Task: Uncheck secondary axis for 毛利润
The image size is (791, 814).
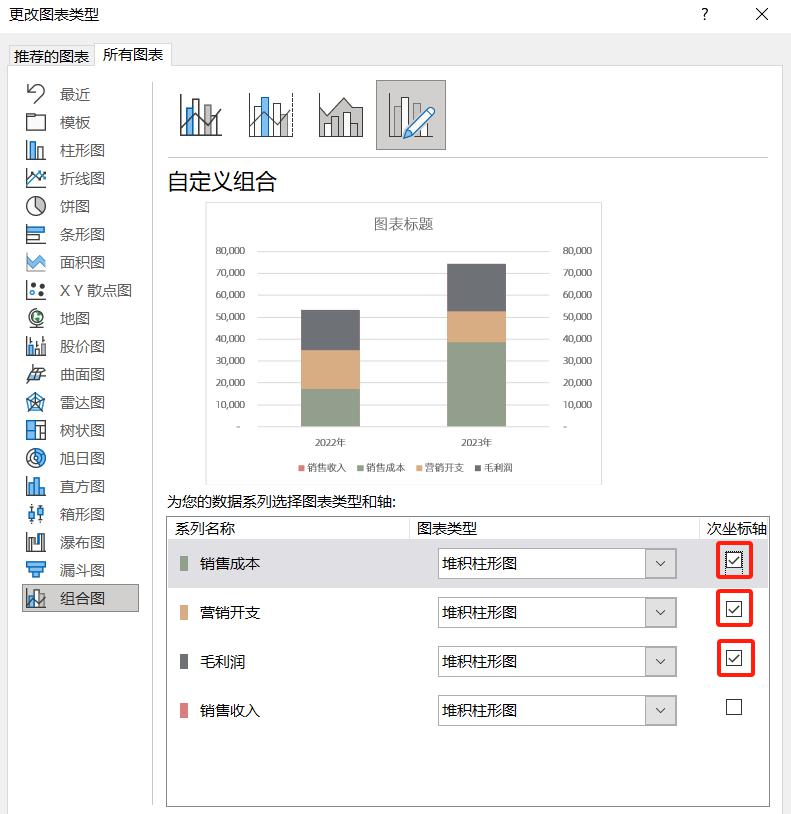Action: pos(734,658)
